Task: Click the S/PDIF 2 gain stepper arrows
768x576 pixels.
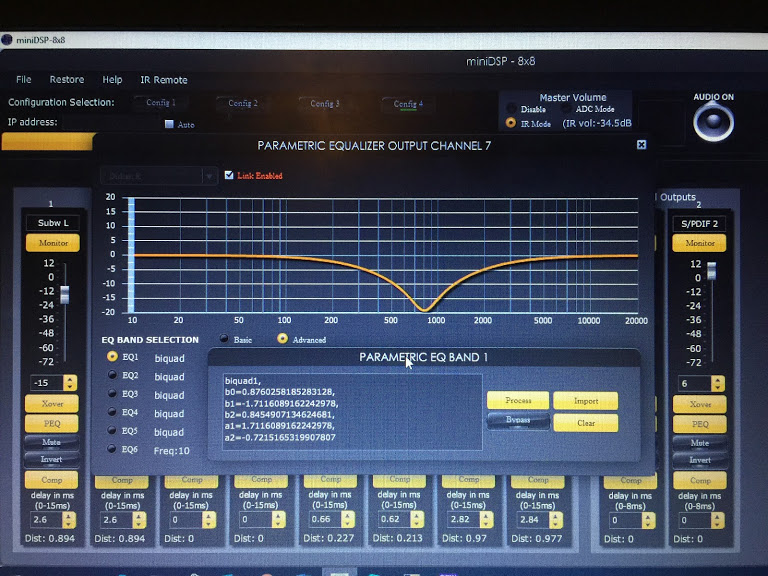Action: pyautogui.click(x=718, y=384)
